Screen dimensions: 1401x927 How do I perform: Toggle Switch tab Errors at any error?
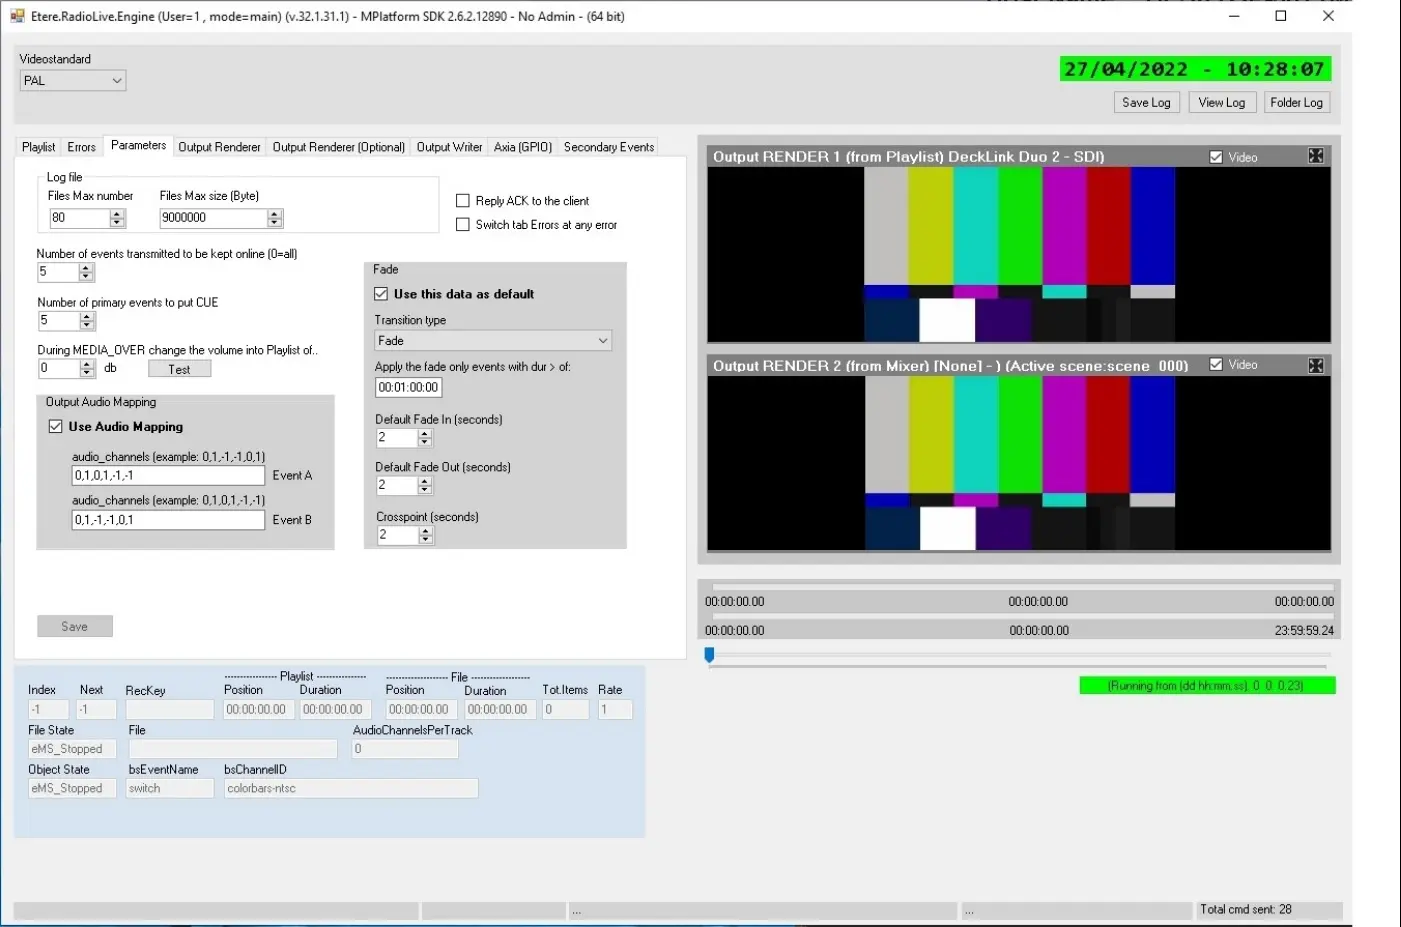(463, 225)
